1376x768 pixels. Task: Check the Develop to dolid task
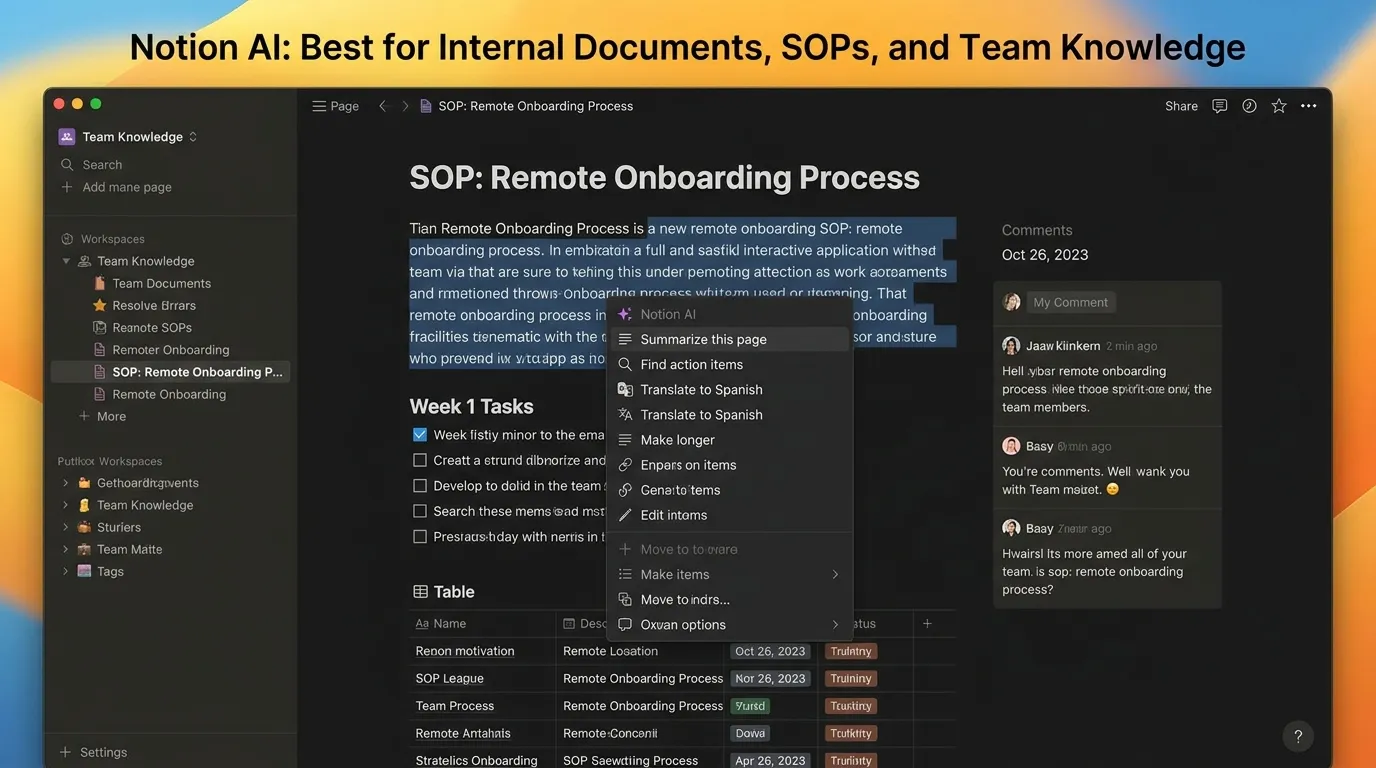coord(420,486)
